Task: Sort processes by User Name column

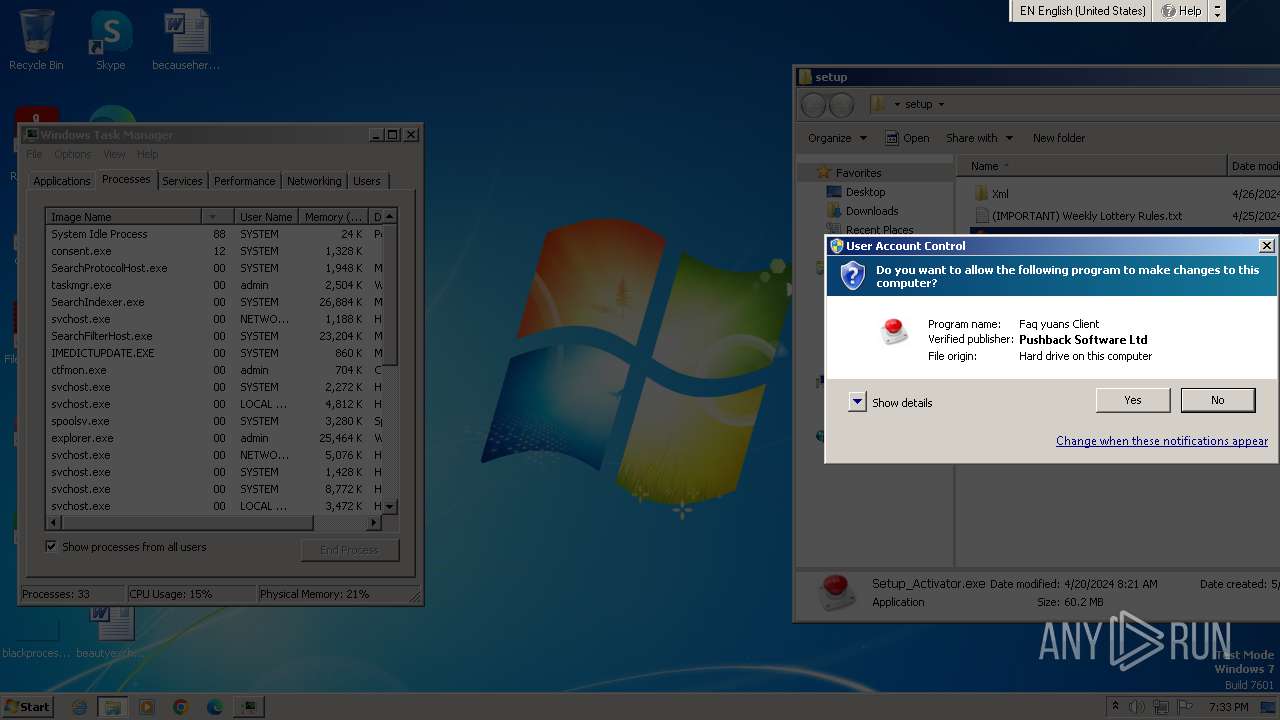Action: tap(266, 217)
